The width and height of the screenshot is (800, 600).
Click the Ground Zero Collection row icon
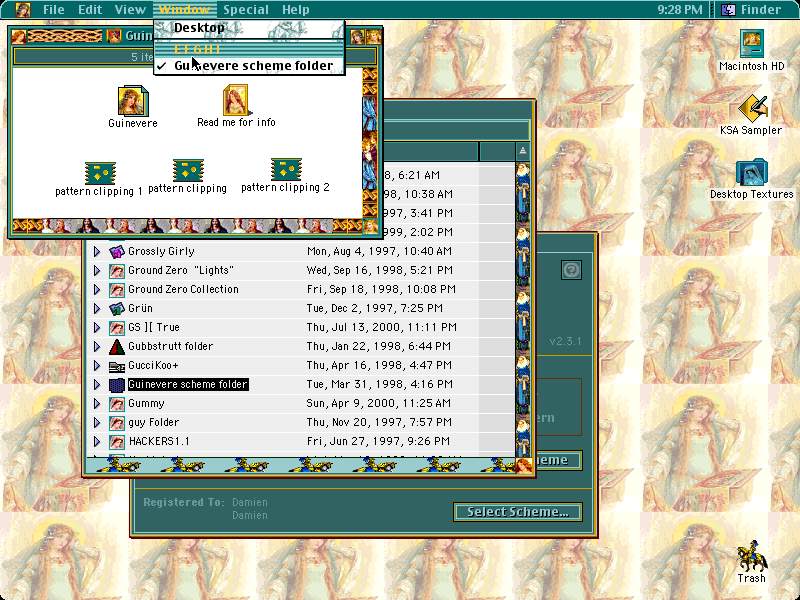tap(117, 289)
